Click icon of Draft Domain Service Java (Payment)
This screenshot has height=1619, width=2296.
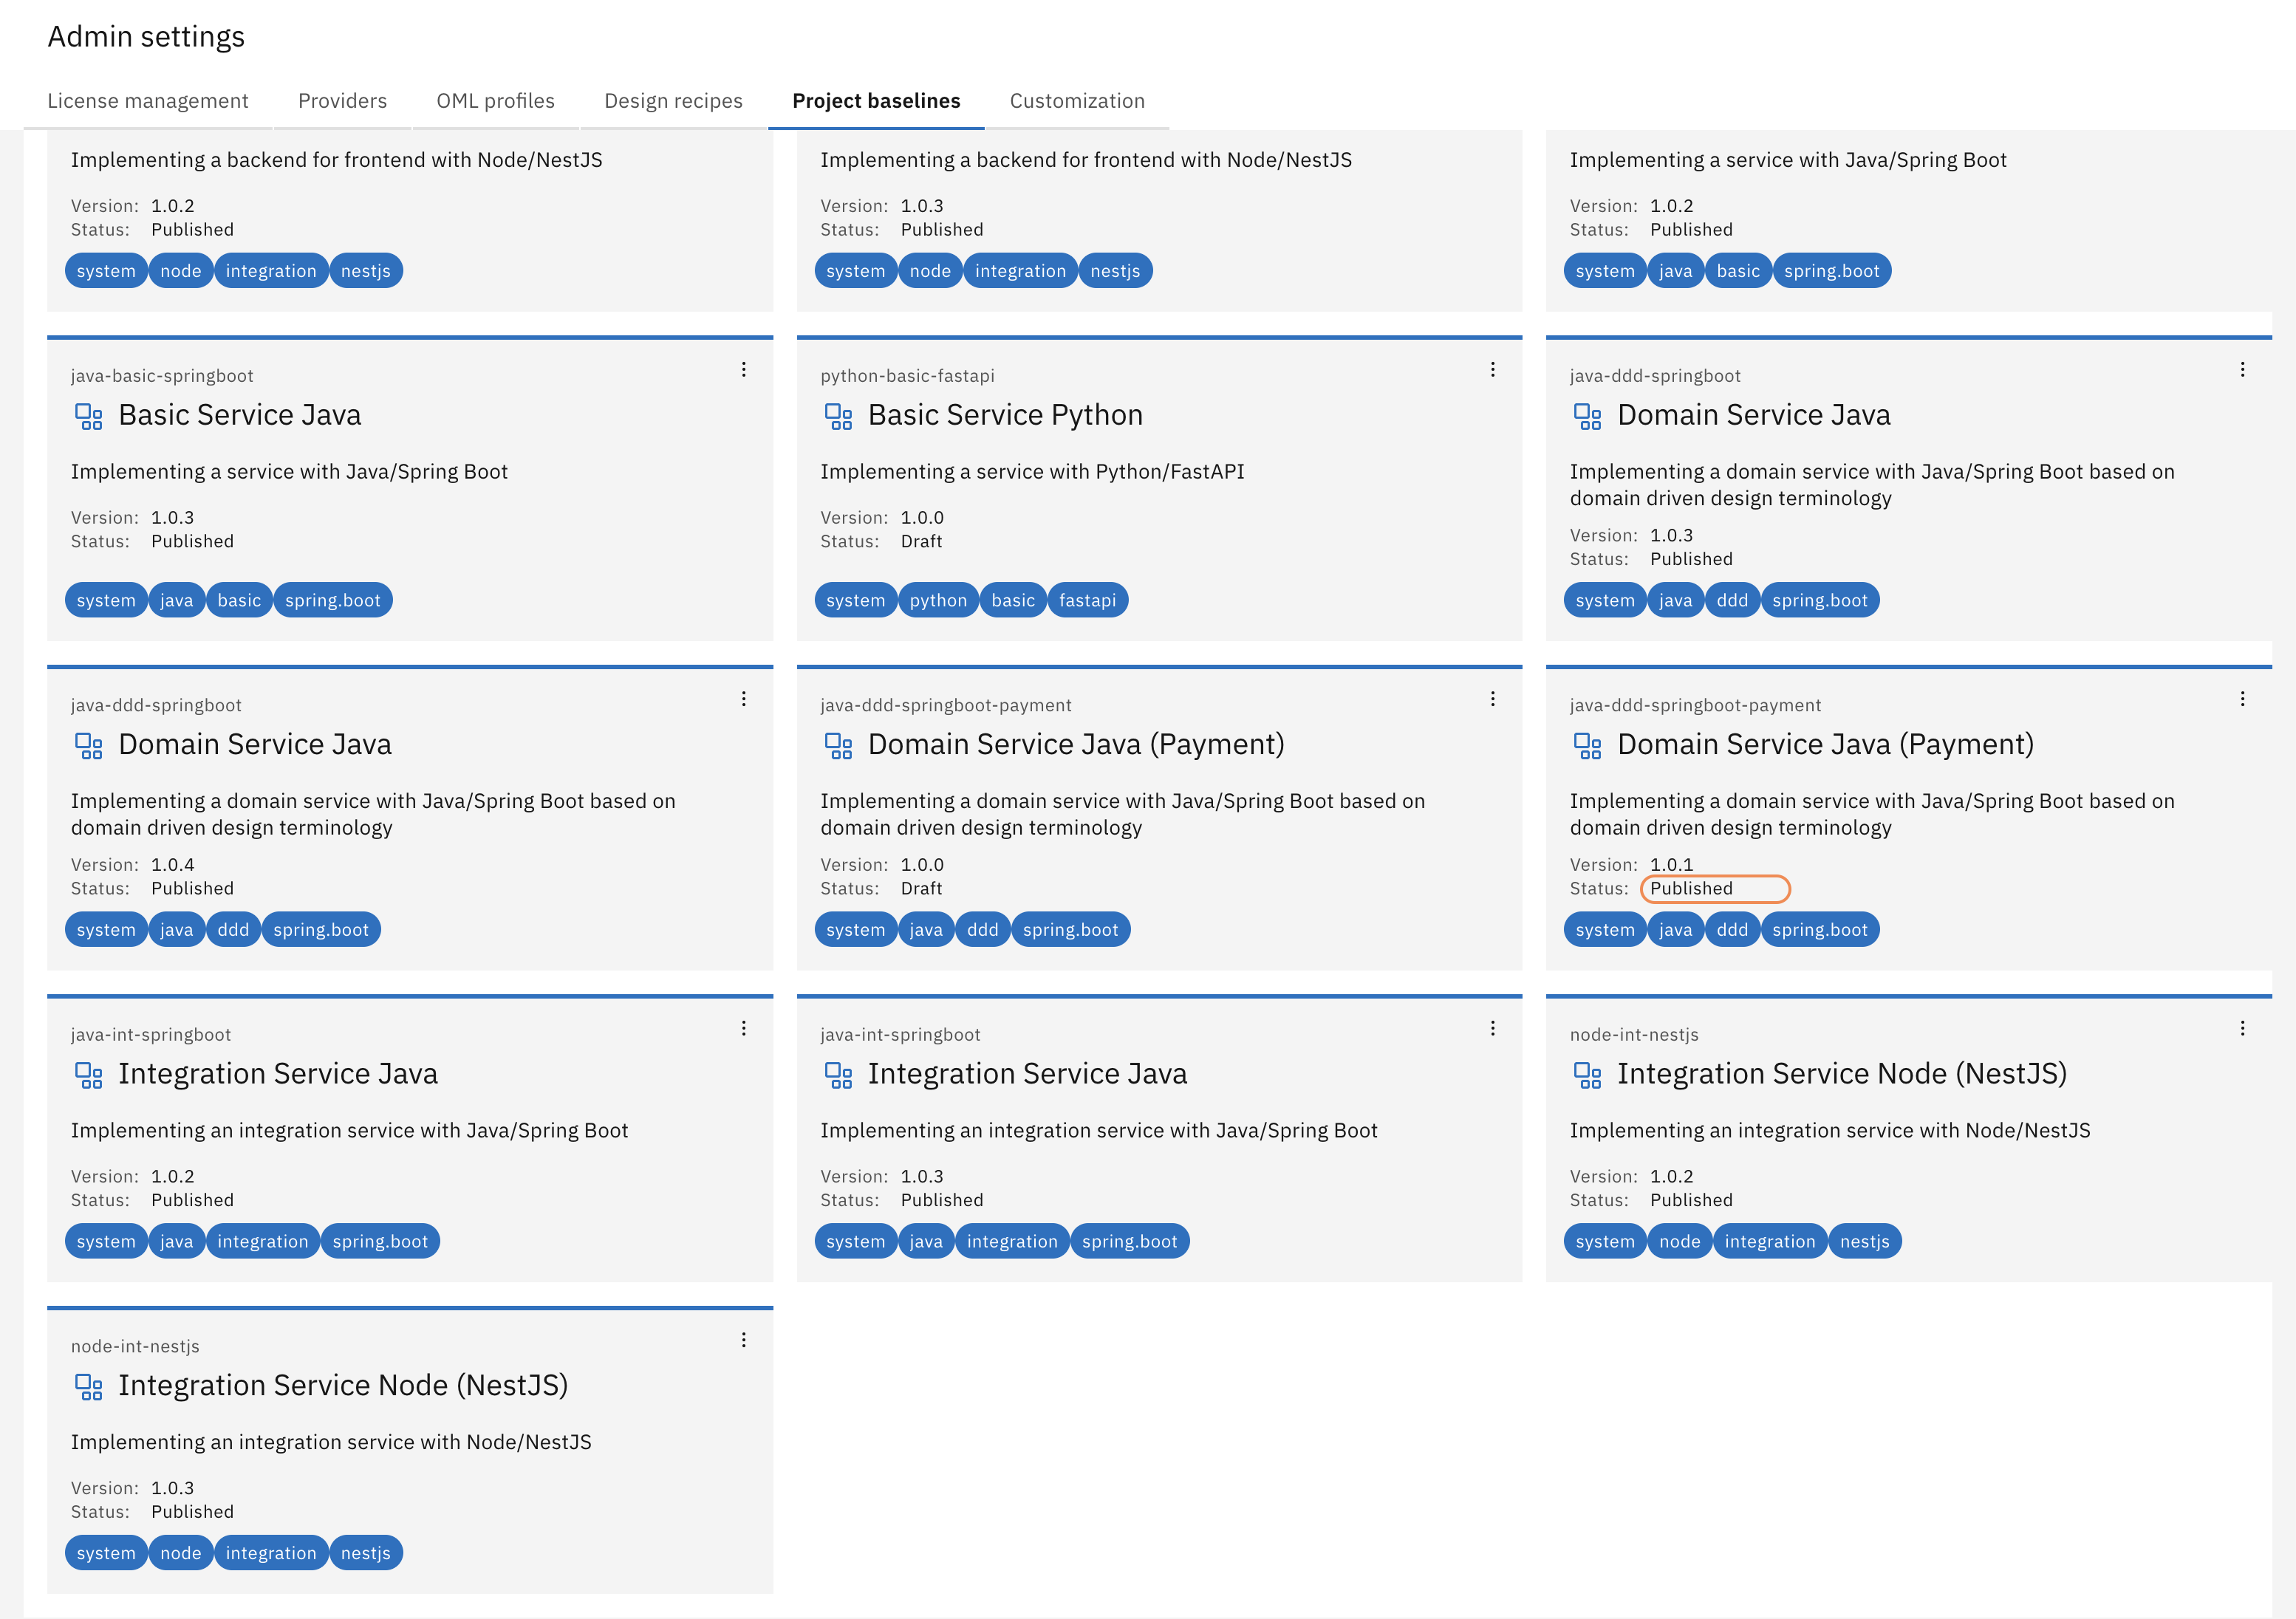click(838, 746)
